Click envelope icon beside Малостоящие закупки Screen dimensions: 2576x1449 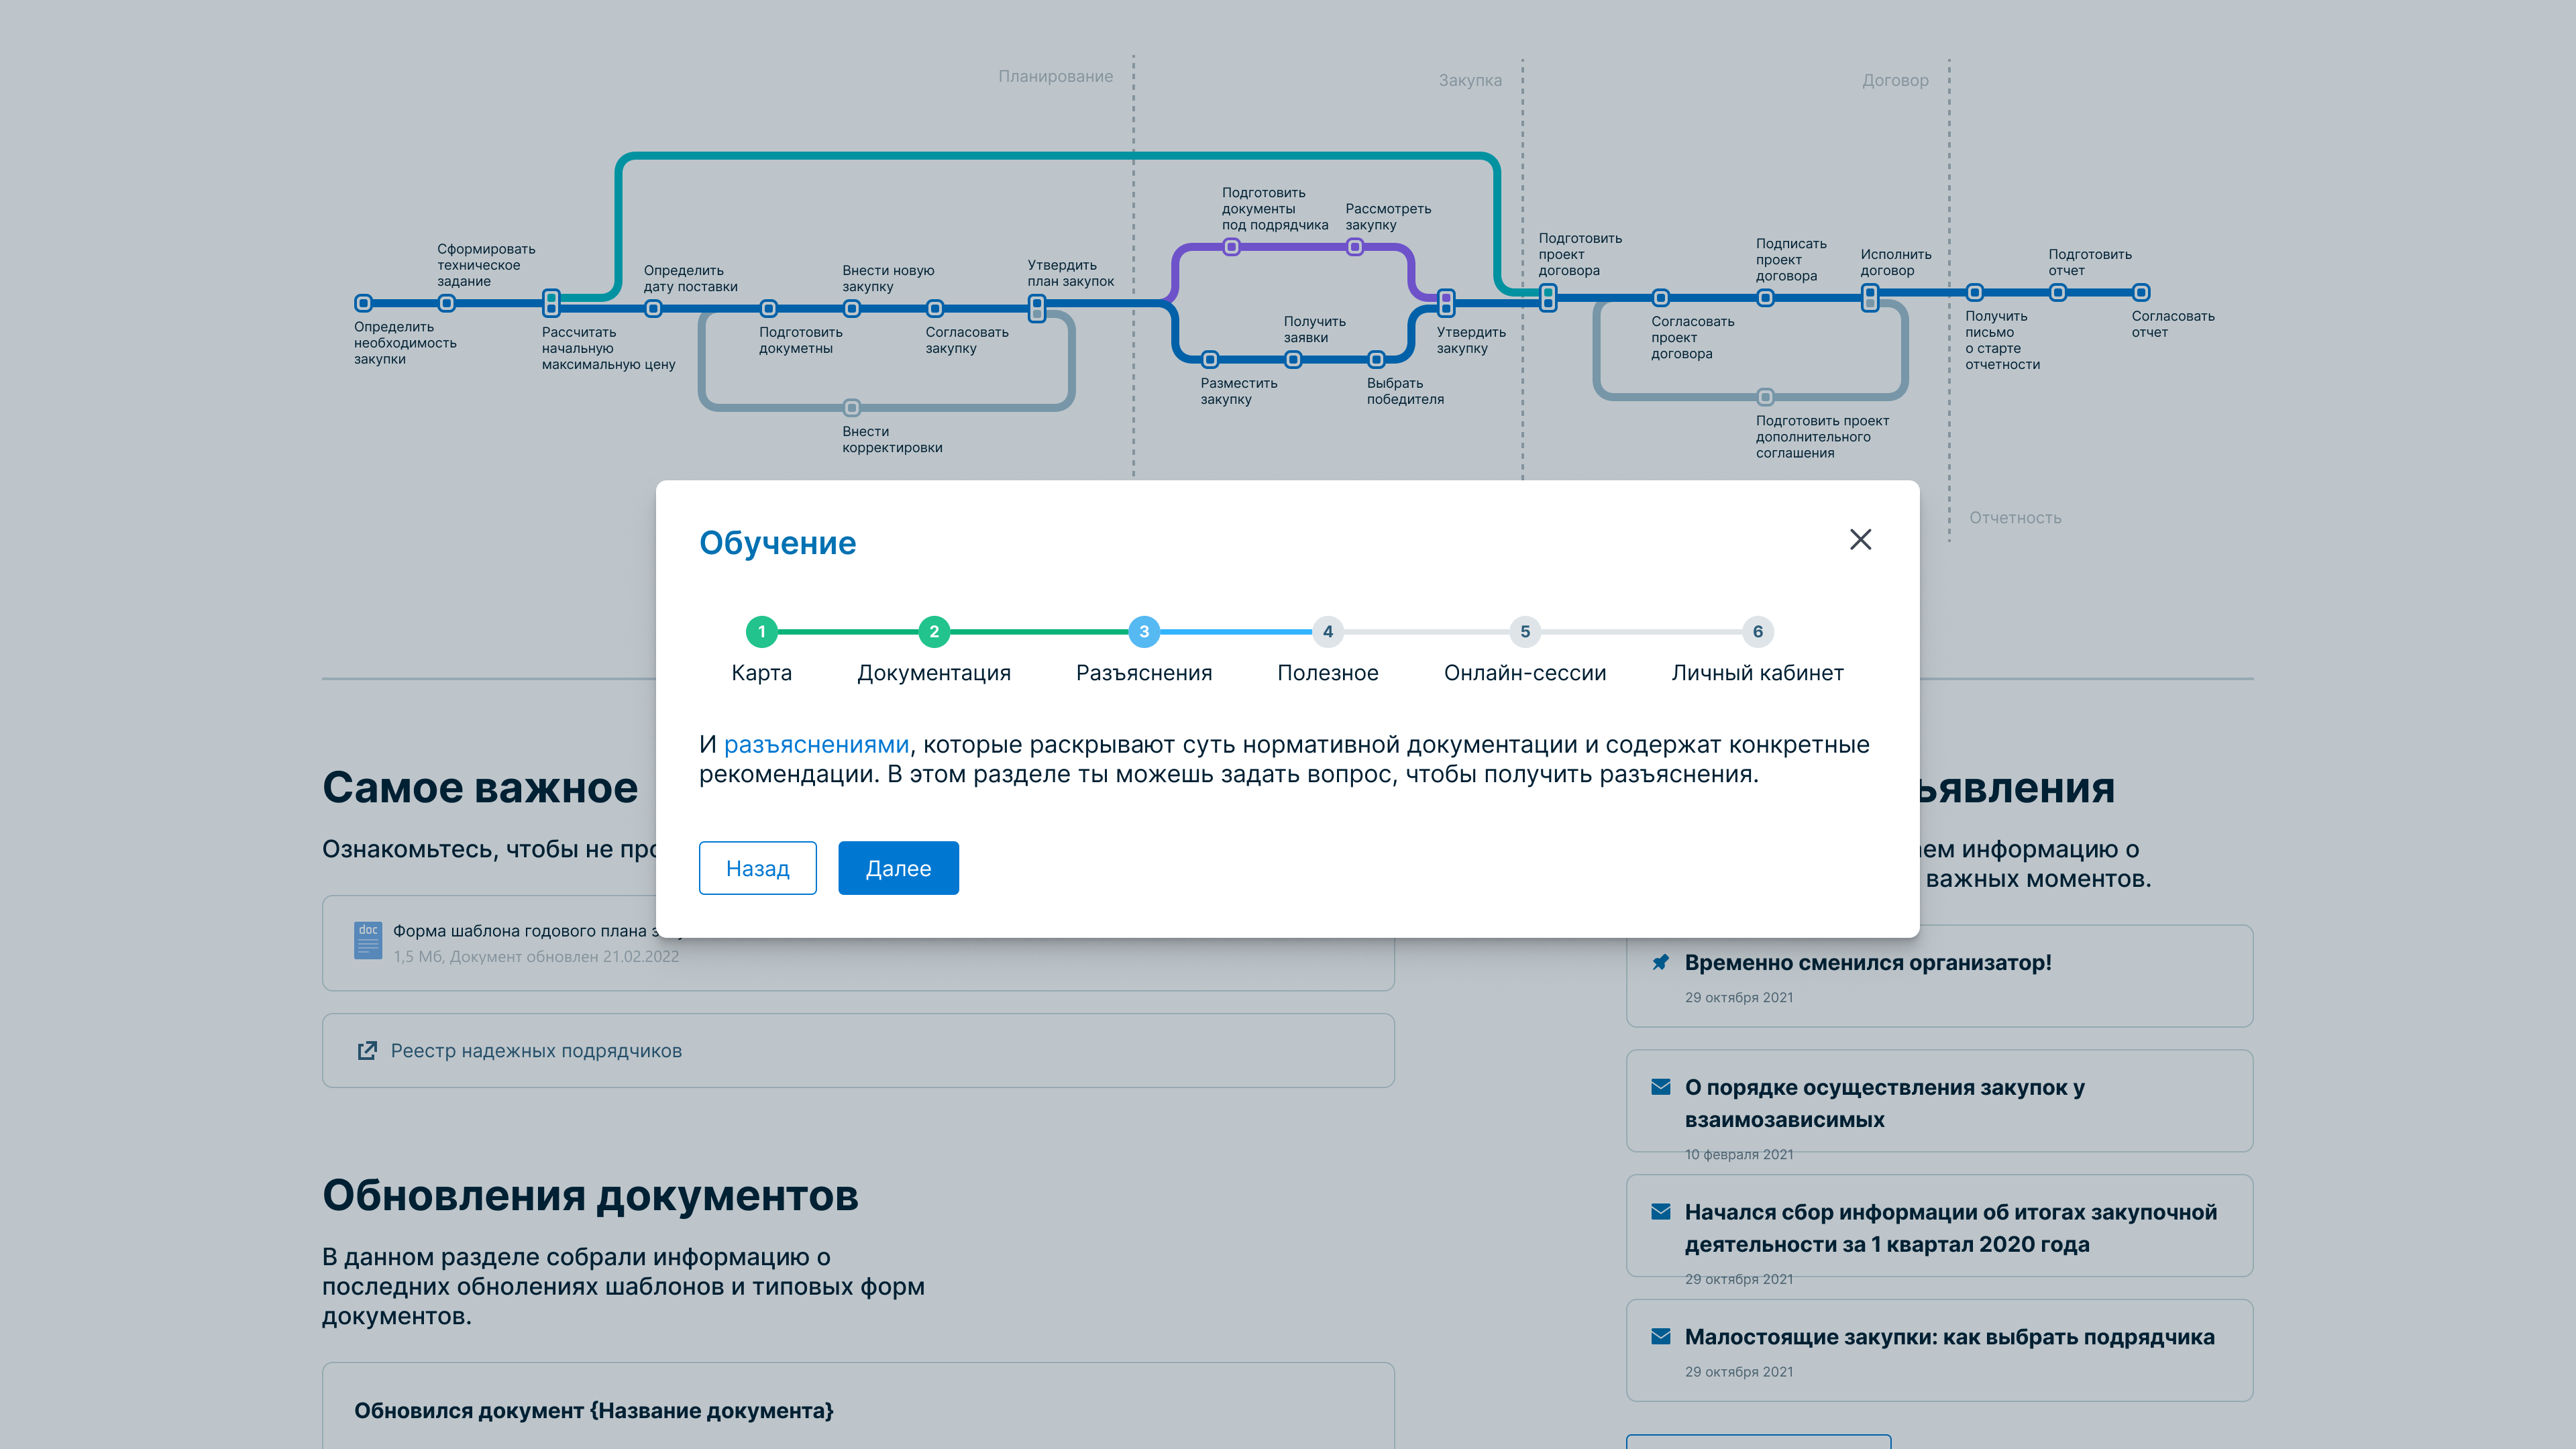(1660, 1337)
